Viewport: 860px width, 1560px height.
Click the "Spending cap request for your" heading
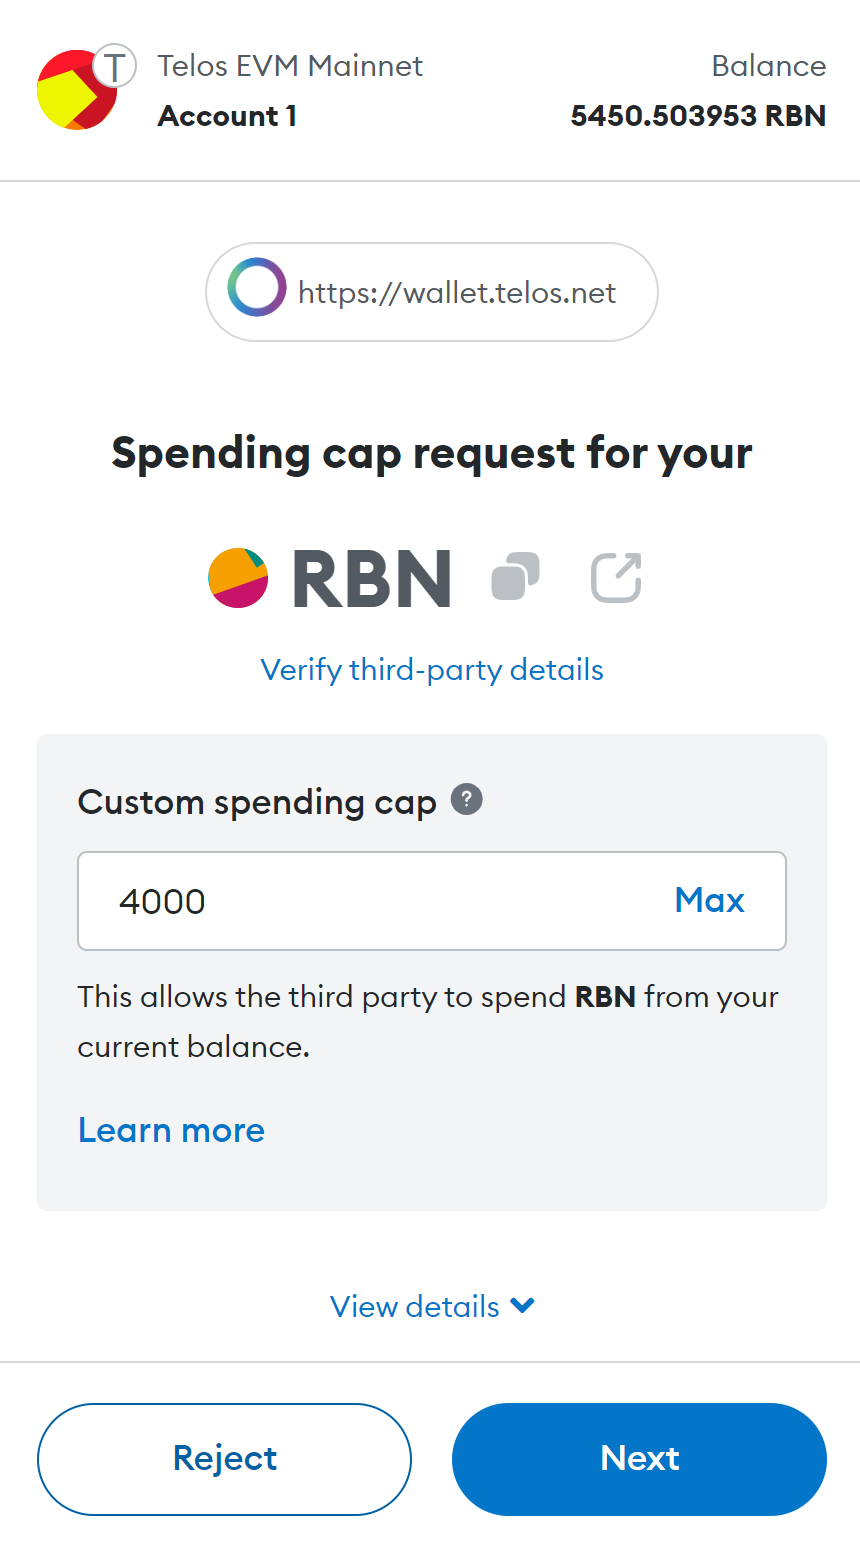432,453
